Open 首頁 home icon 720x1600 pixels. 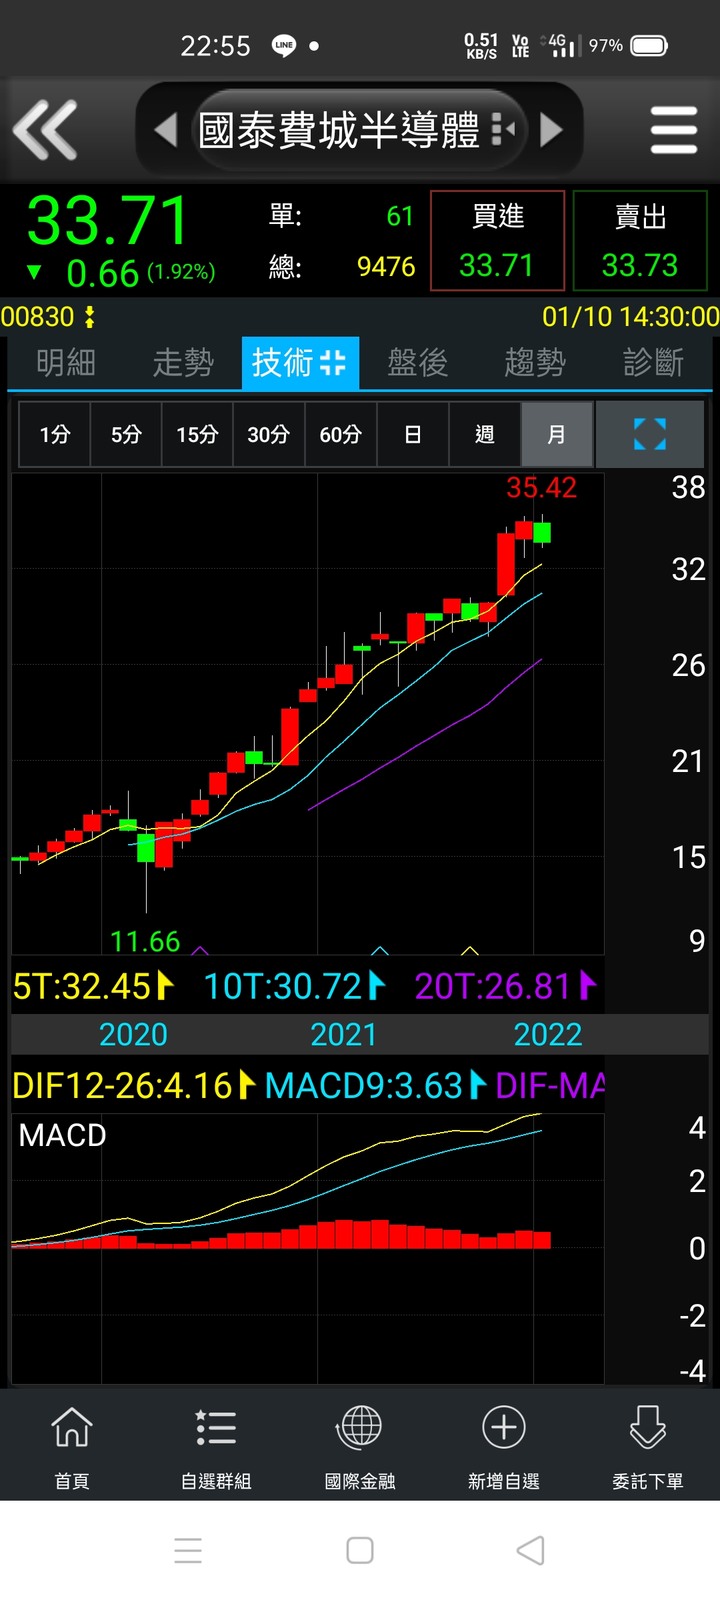tap(72, 1446)
